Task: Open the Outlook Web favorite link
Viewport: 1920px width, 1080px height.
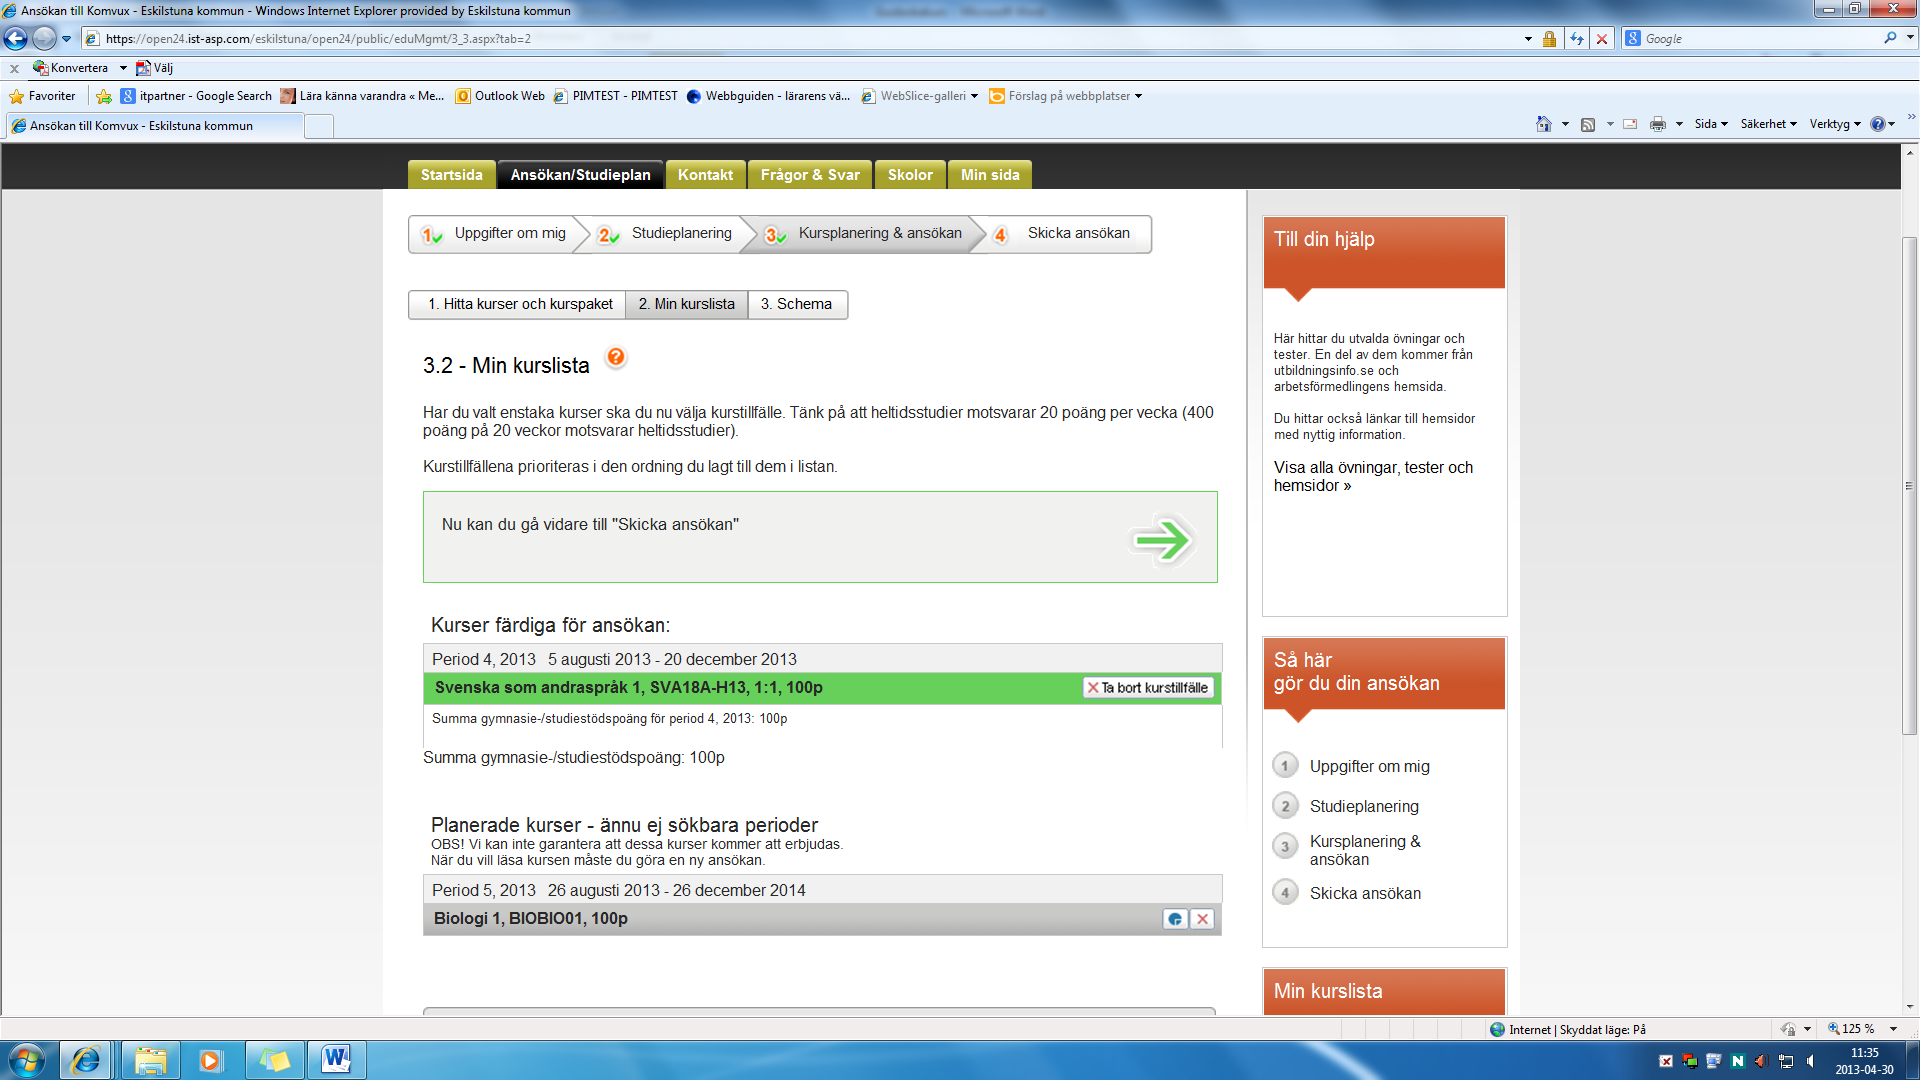Action: tap(500, 96)
